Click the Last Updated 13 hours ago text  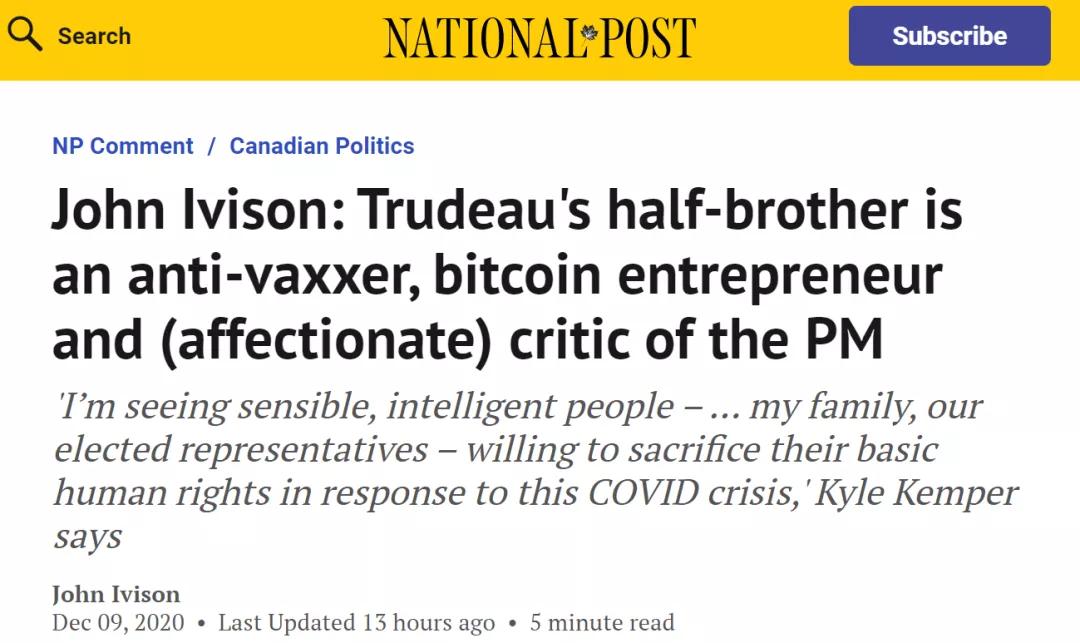(x=357, y=622)
